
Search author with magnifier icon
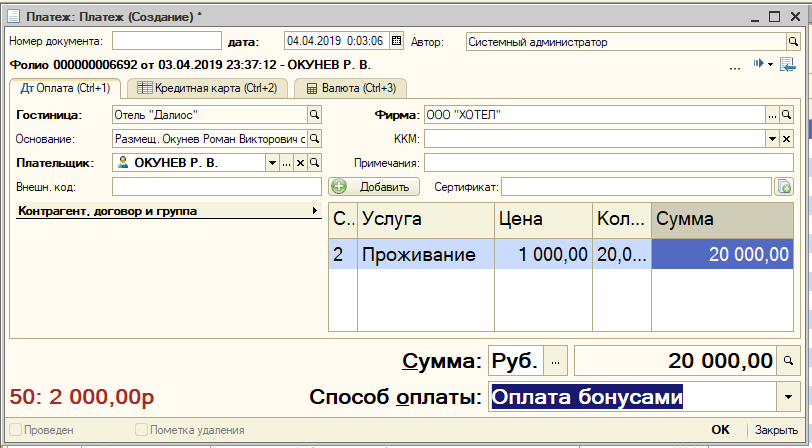[792, 41]
